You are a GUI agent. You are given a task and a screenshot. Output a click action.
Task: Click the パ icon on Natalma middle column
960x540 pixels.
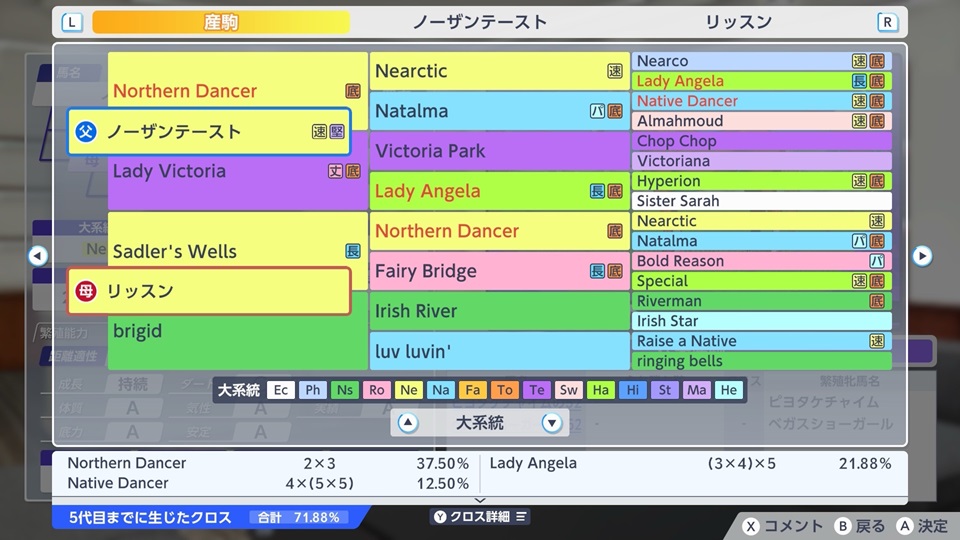point(597,111)
